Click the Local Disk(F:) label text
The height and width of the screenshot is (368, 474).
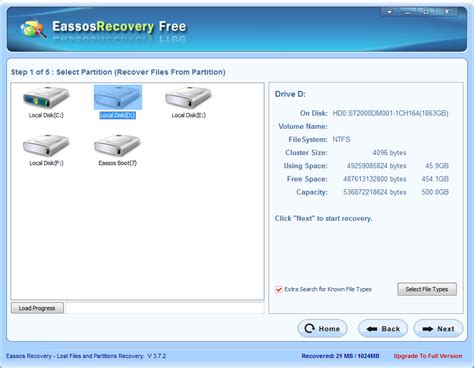[x=46, y=163]
